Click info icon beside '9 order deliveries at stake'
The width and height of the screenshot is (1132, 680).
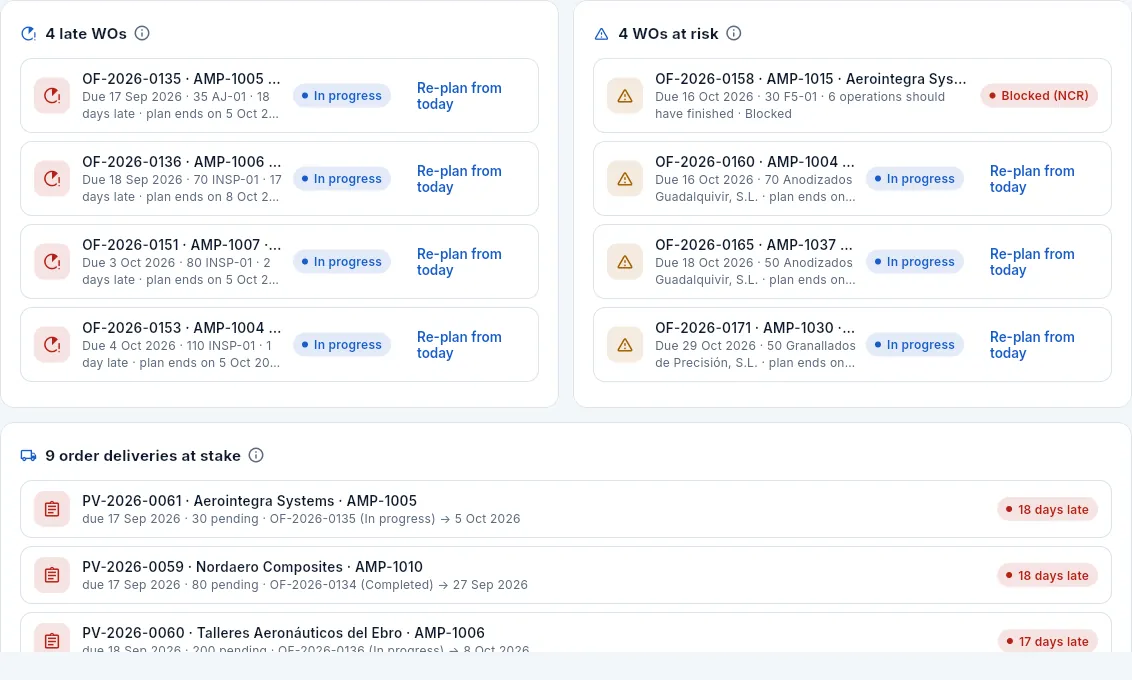tap(256, 455)
